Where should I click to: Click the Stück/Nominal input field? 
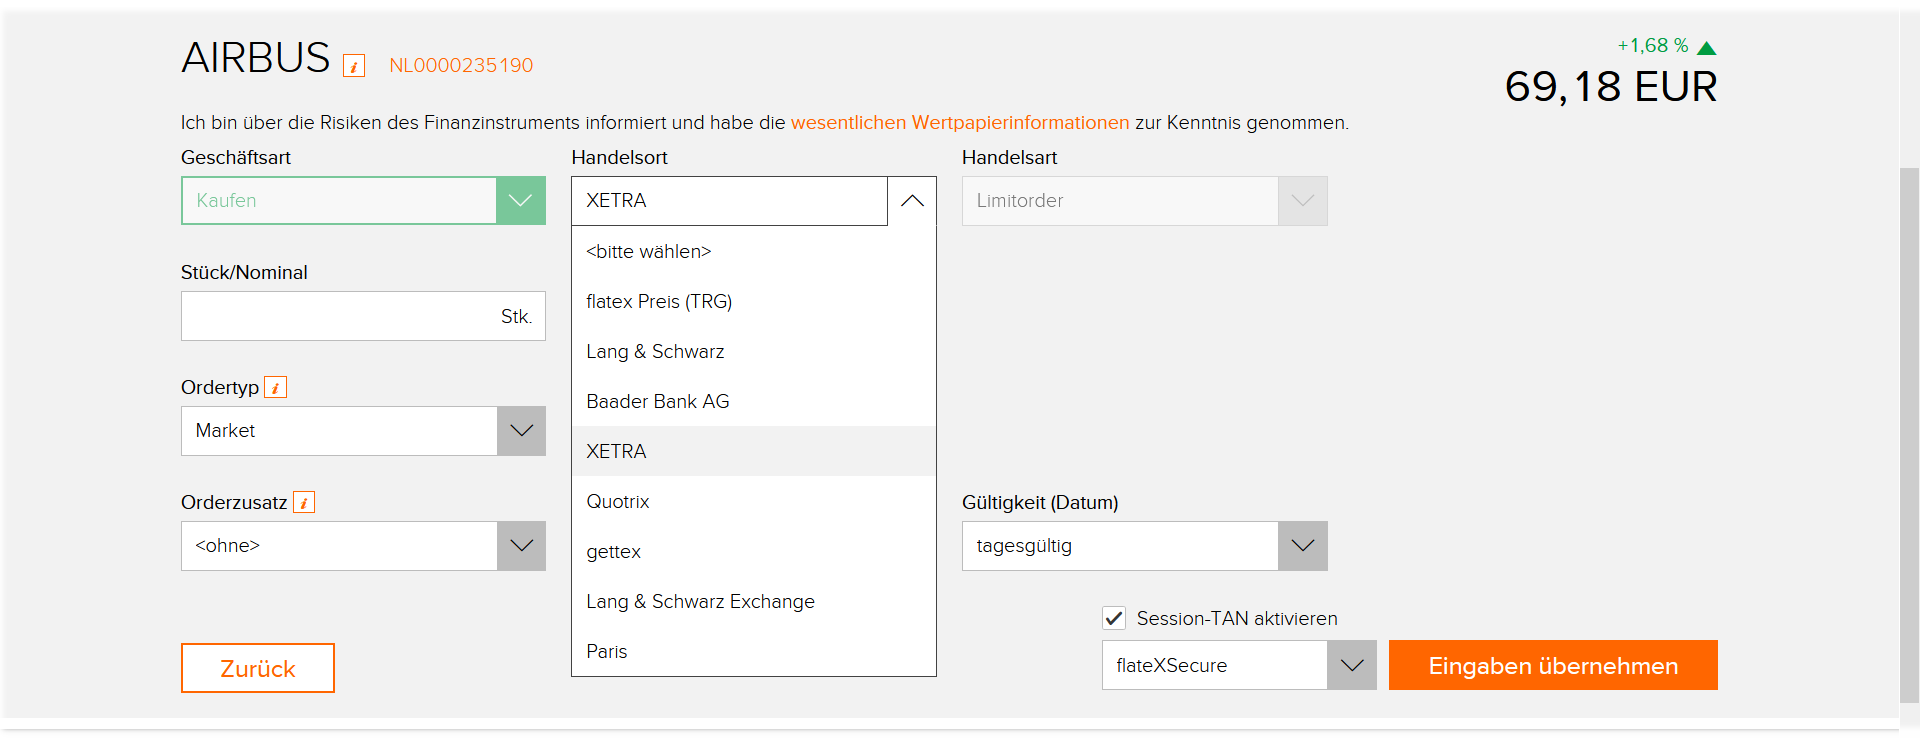pos(363,316)
